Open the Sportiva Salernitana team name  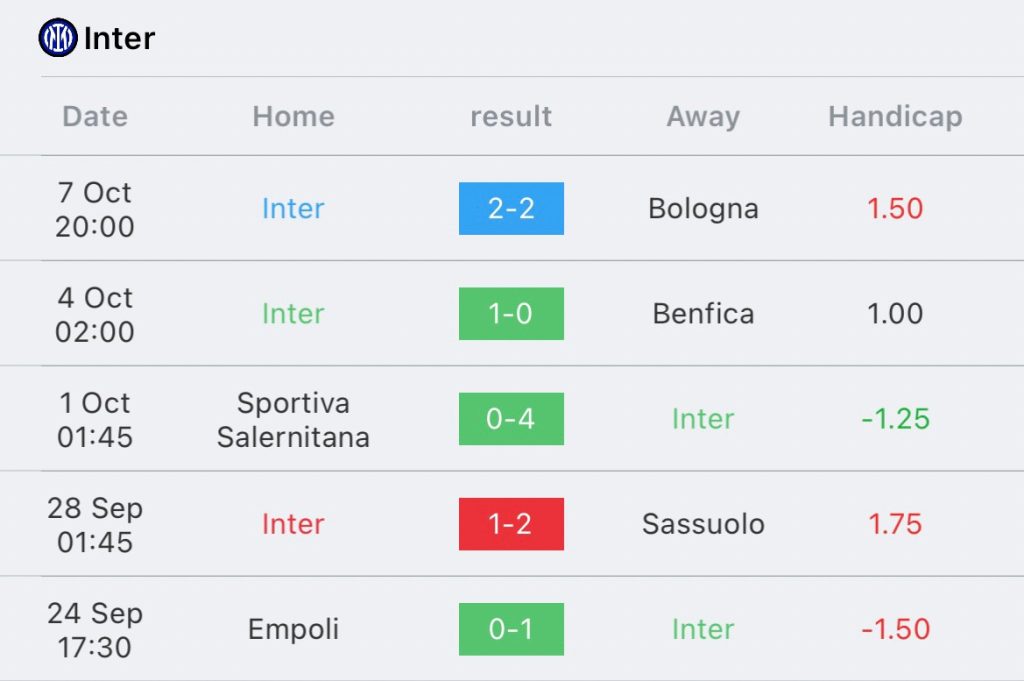click(x=293, y=419)
